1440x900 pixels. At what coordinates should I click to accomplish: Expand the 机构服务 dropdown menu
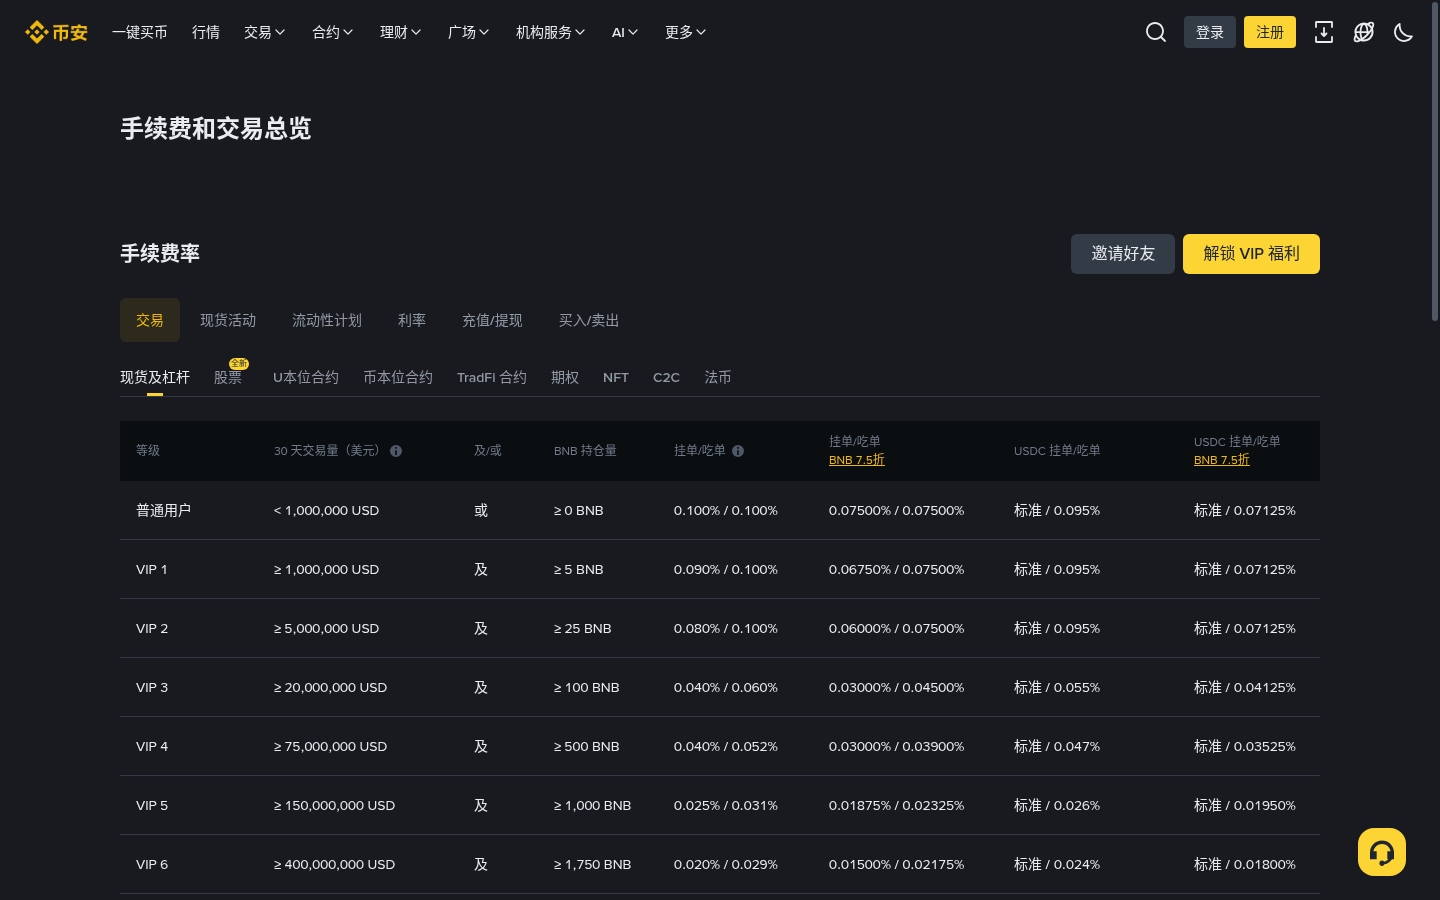(551, 32)
